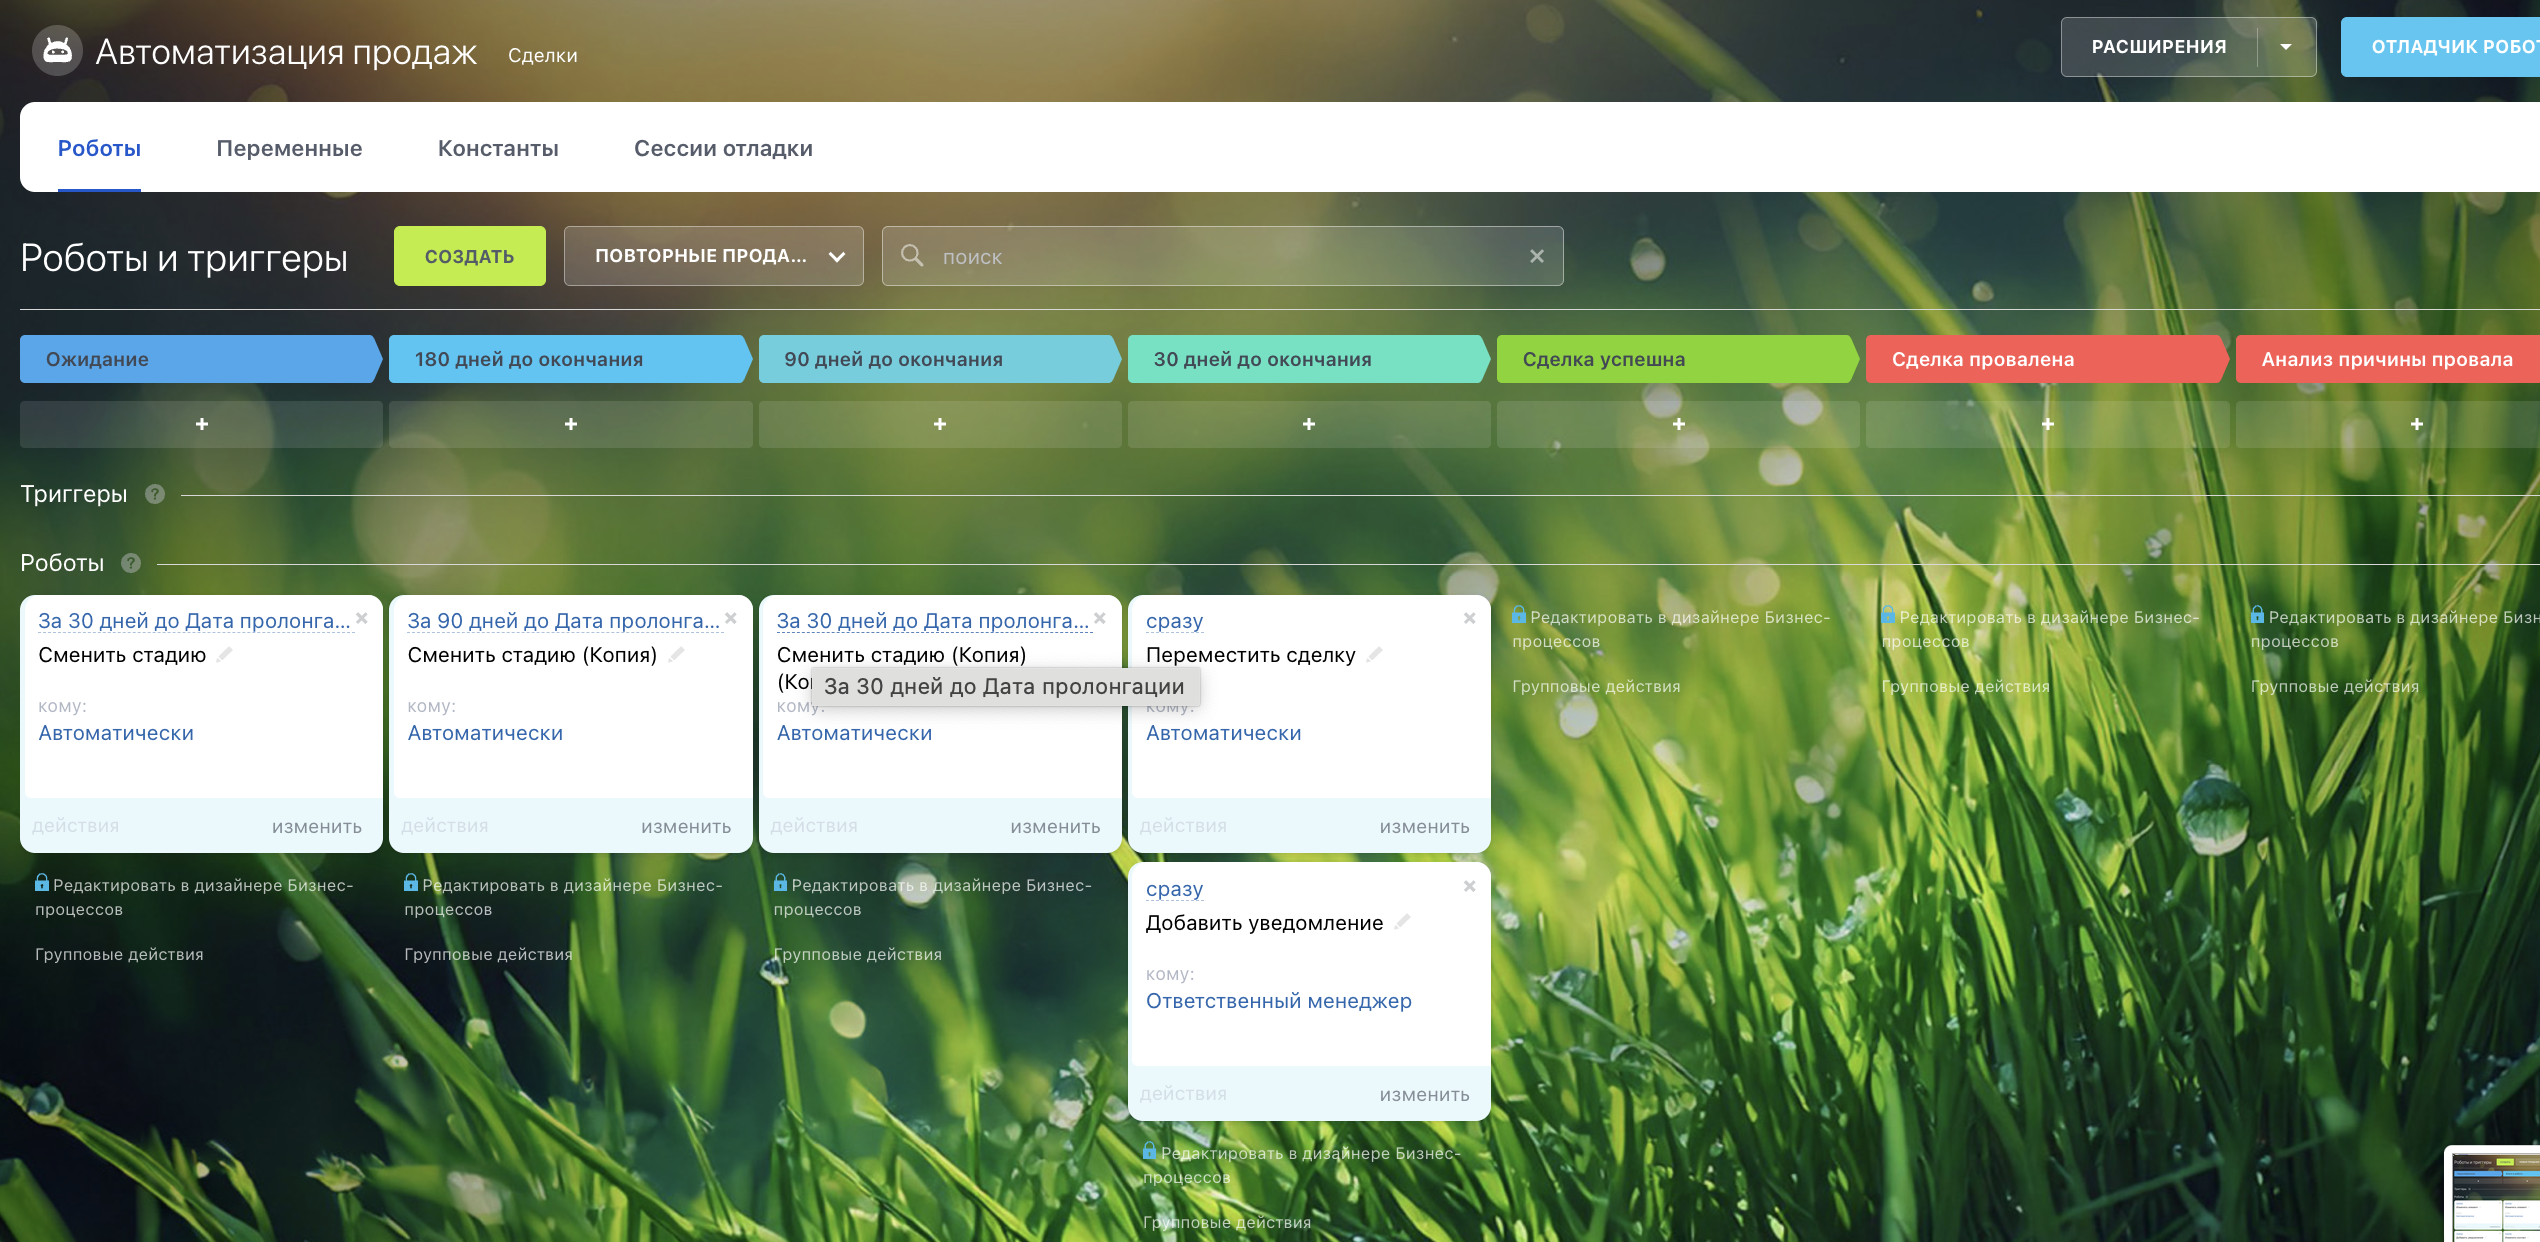
Task: Click the help icon next to Роботы heading
Action: point(131,563)
